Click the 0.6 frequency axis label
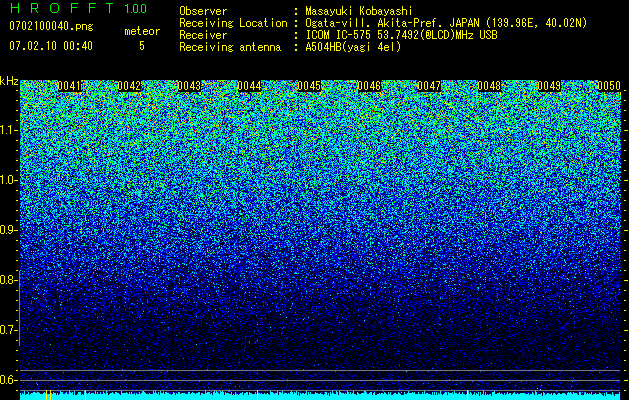 click(7, 380)
